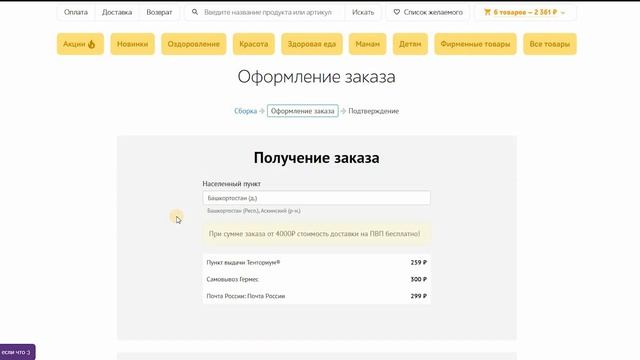Click the 300 ₽ delivery price
640x360 pixels.
coord(419,279)
